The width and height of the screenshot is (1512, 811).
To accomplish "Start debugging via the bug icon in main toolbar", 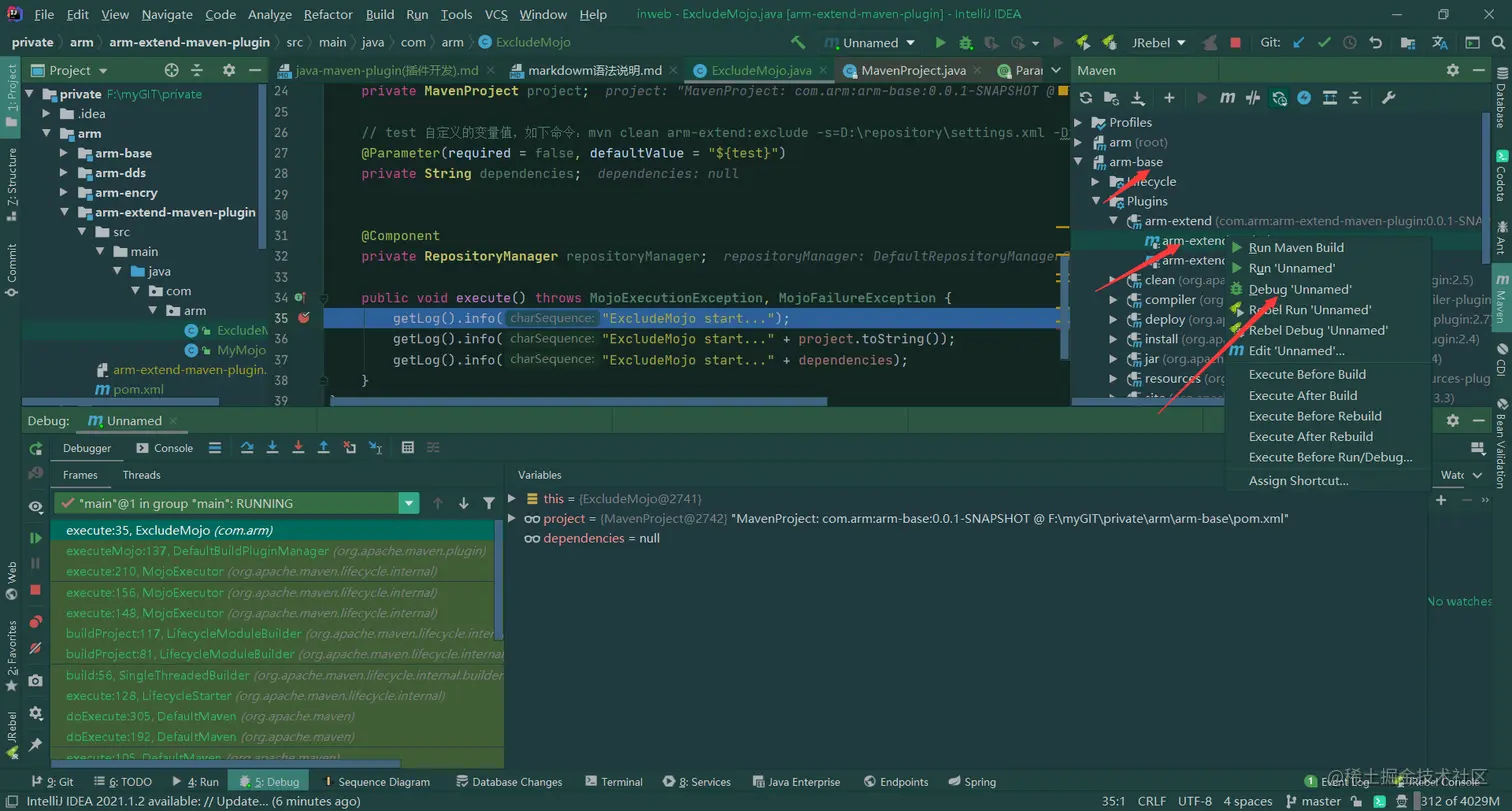I will [x=966, y=43].
